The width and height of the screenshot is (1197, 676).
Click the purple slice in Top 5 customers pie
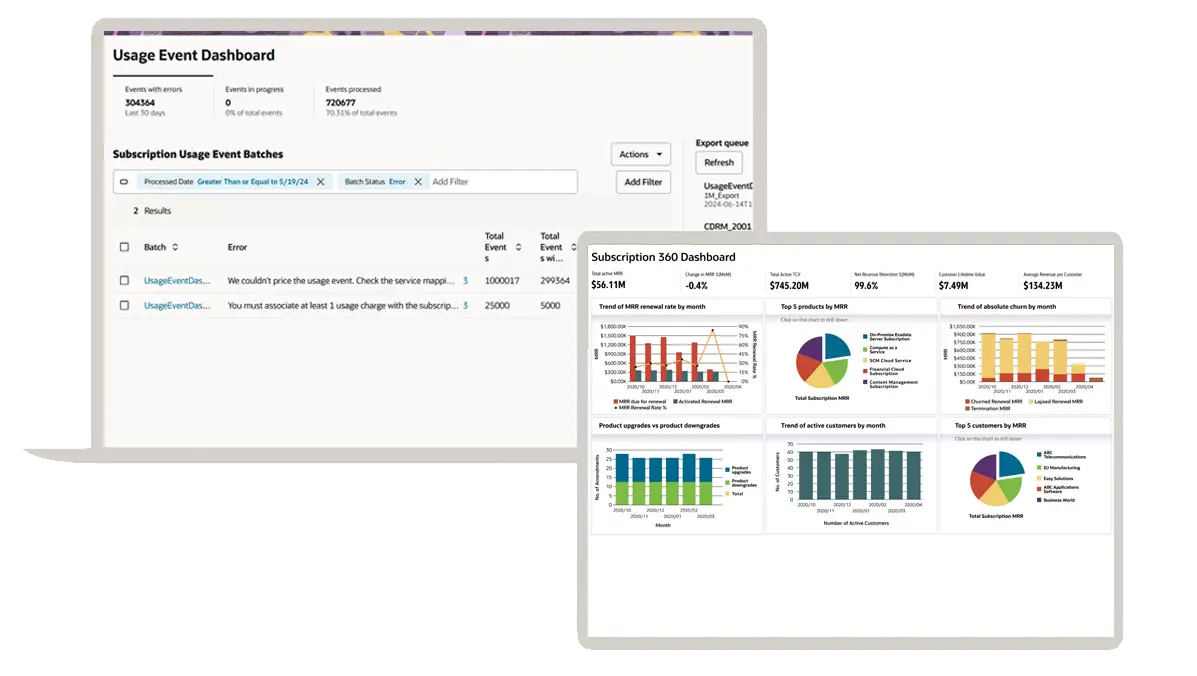[x=985, y=466]
